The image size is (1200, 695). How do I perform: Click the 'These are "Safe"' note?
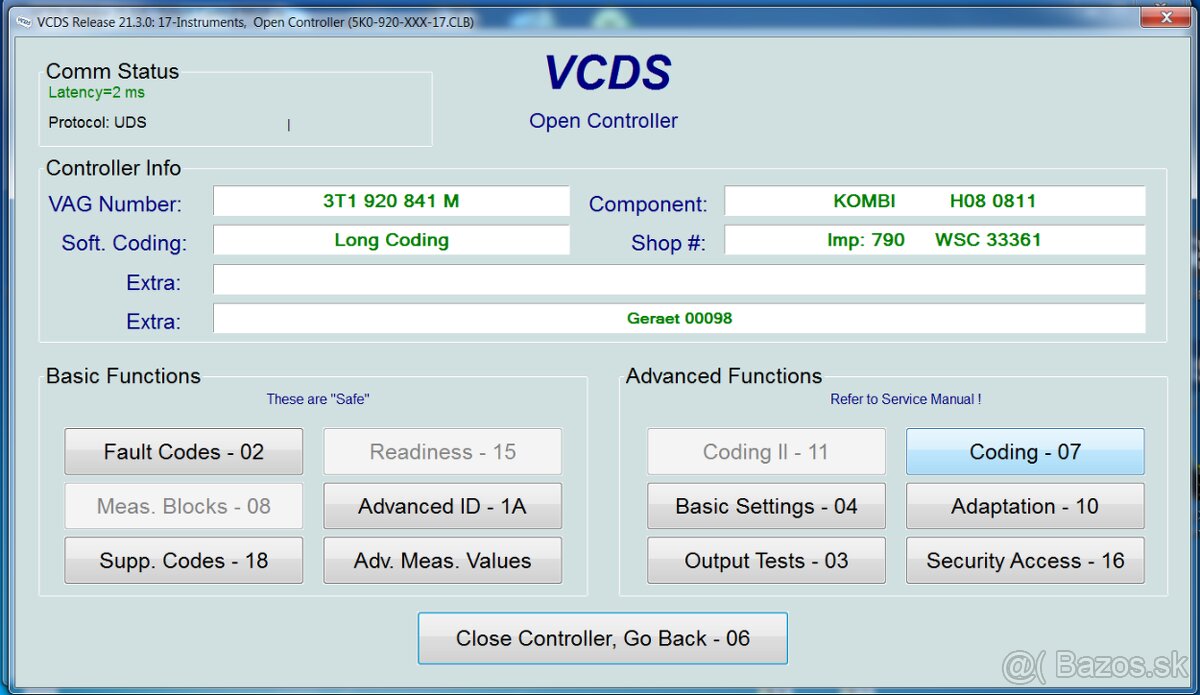pyautogui.click(x=318, y=399)
